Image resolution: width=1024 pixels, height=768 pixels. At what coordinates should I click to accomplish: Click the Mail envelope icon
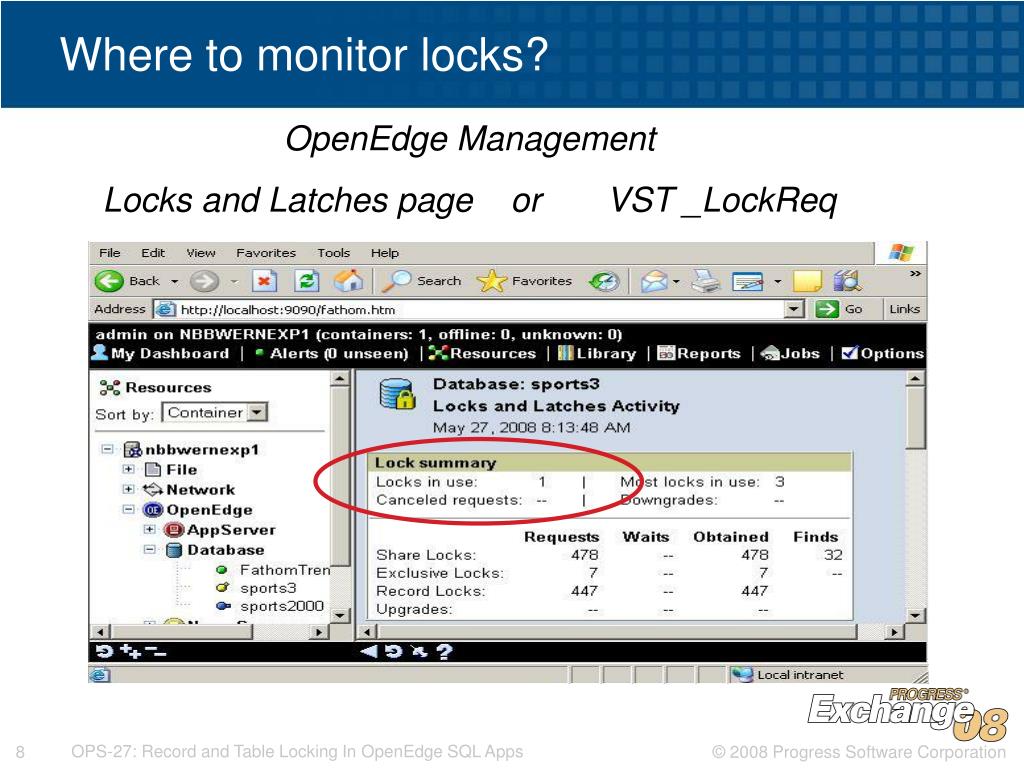point(654,281)
